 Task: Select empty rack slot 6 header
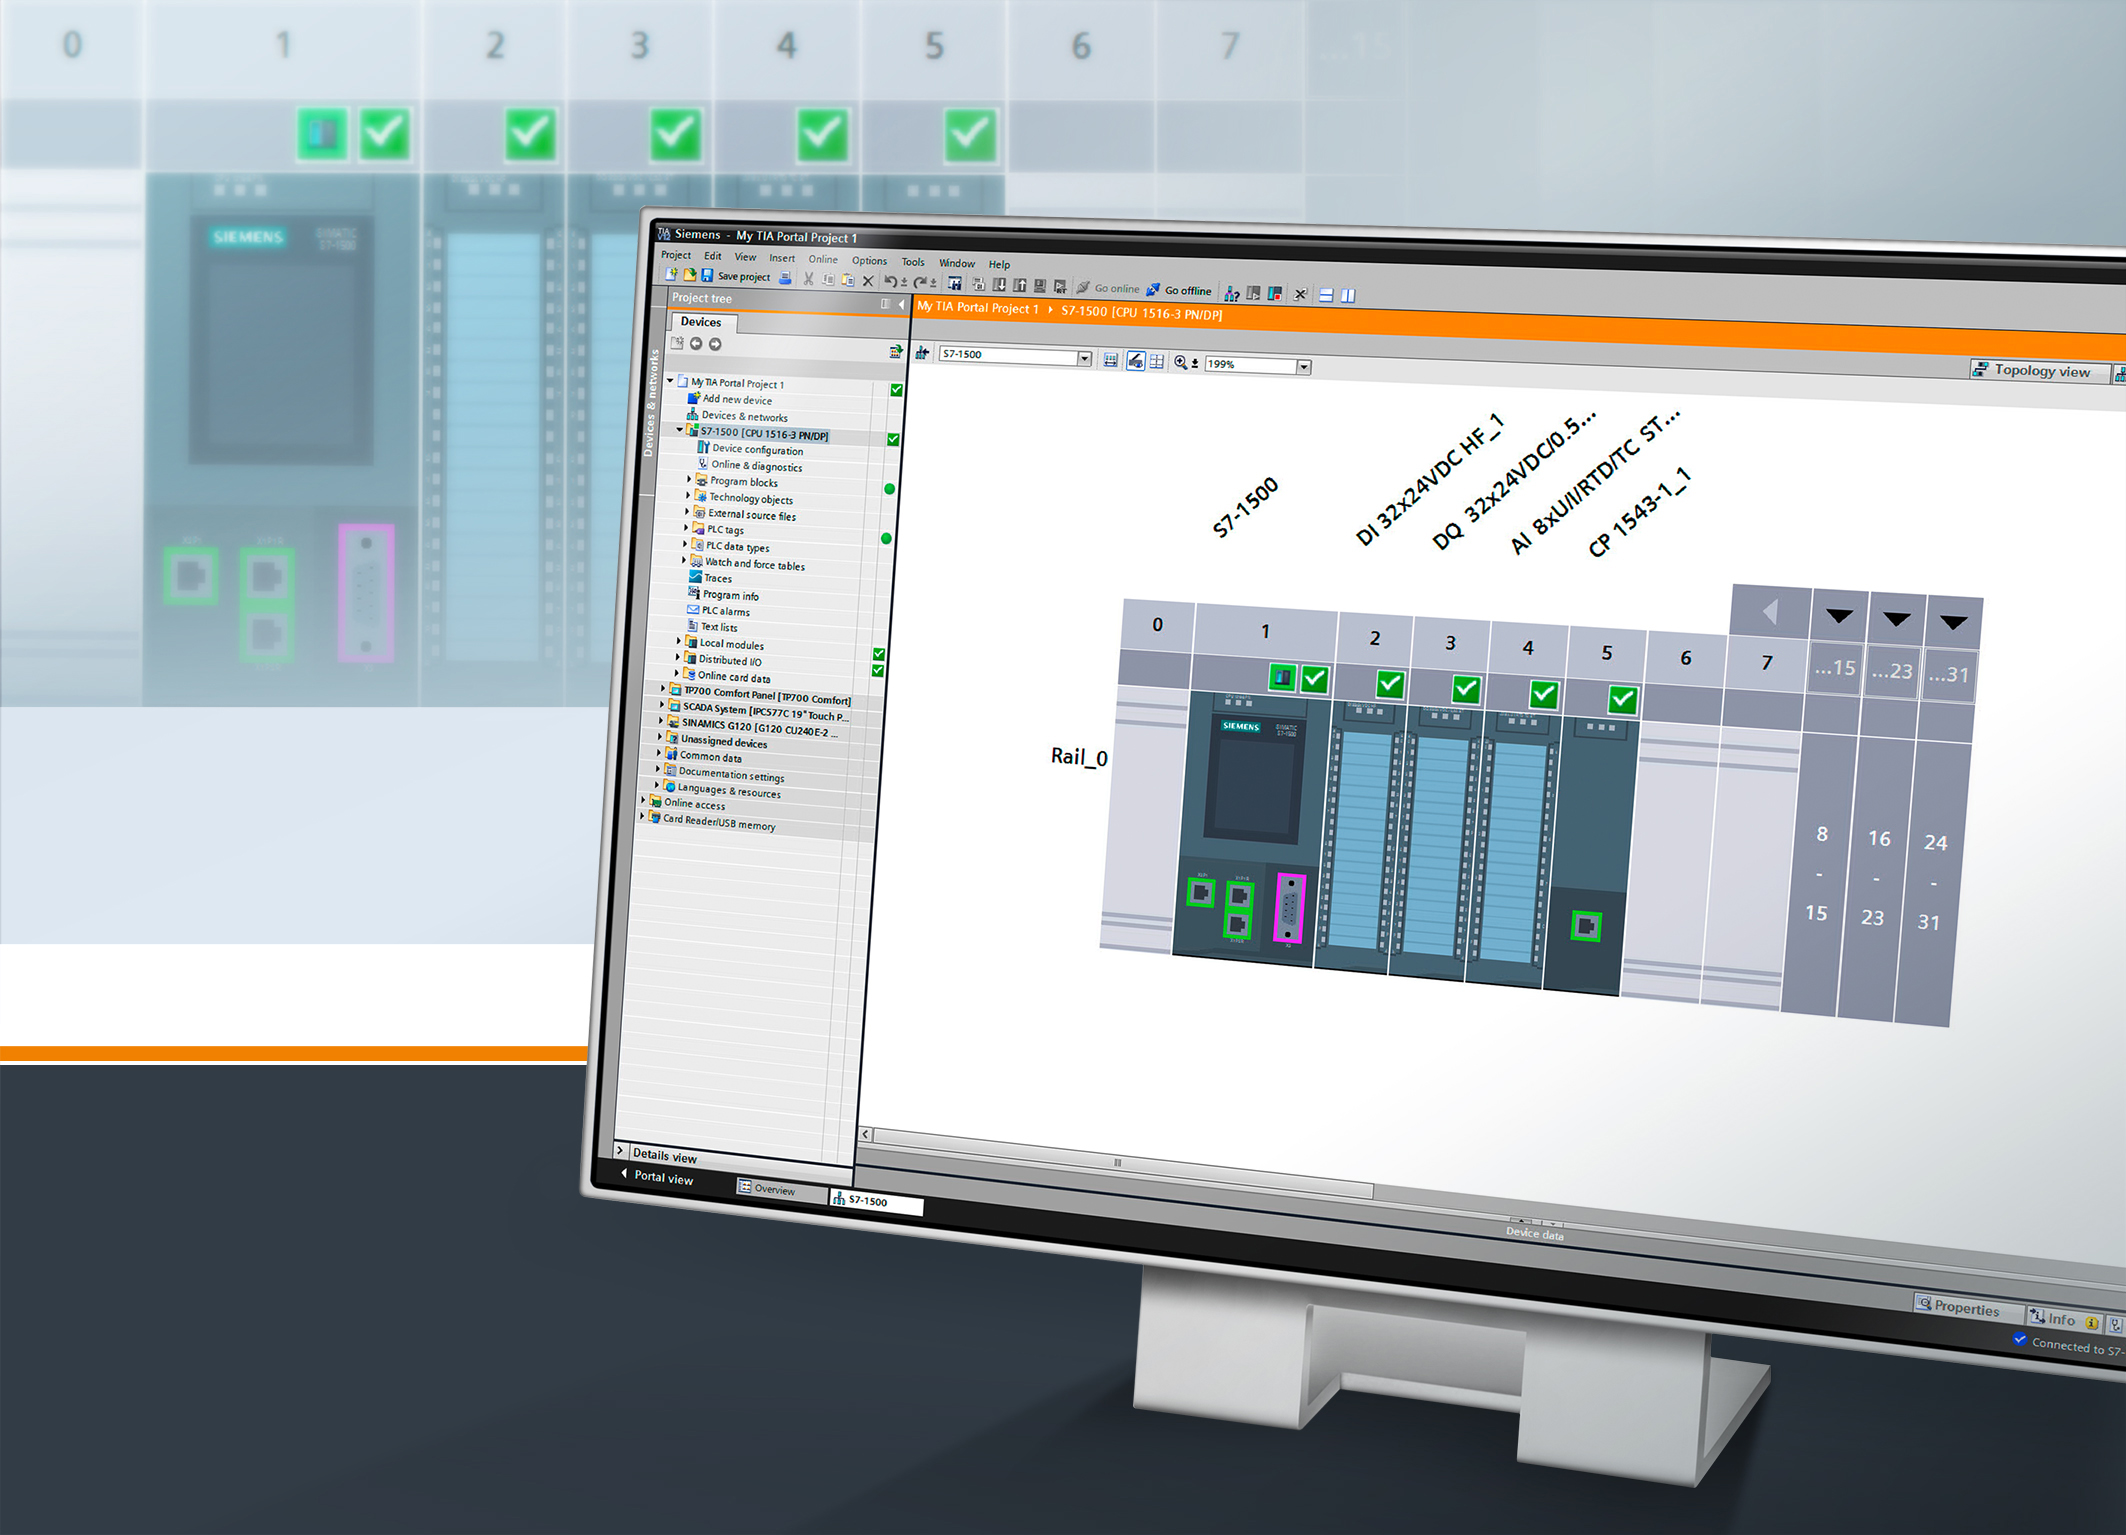pos(1685,658)
